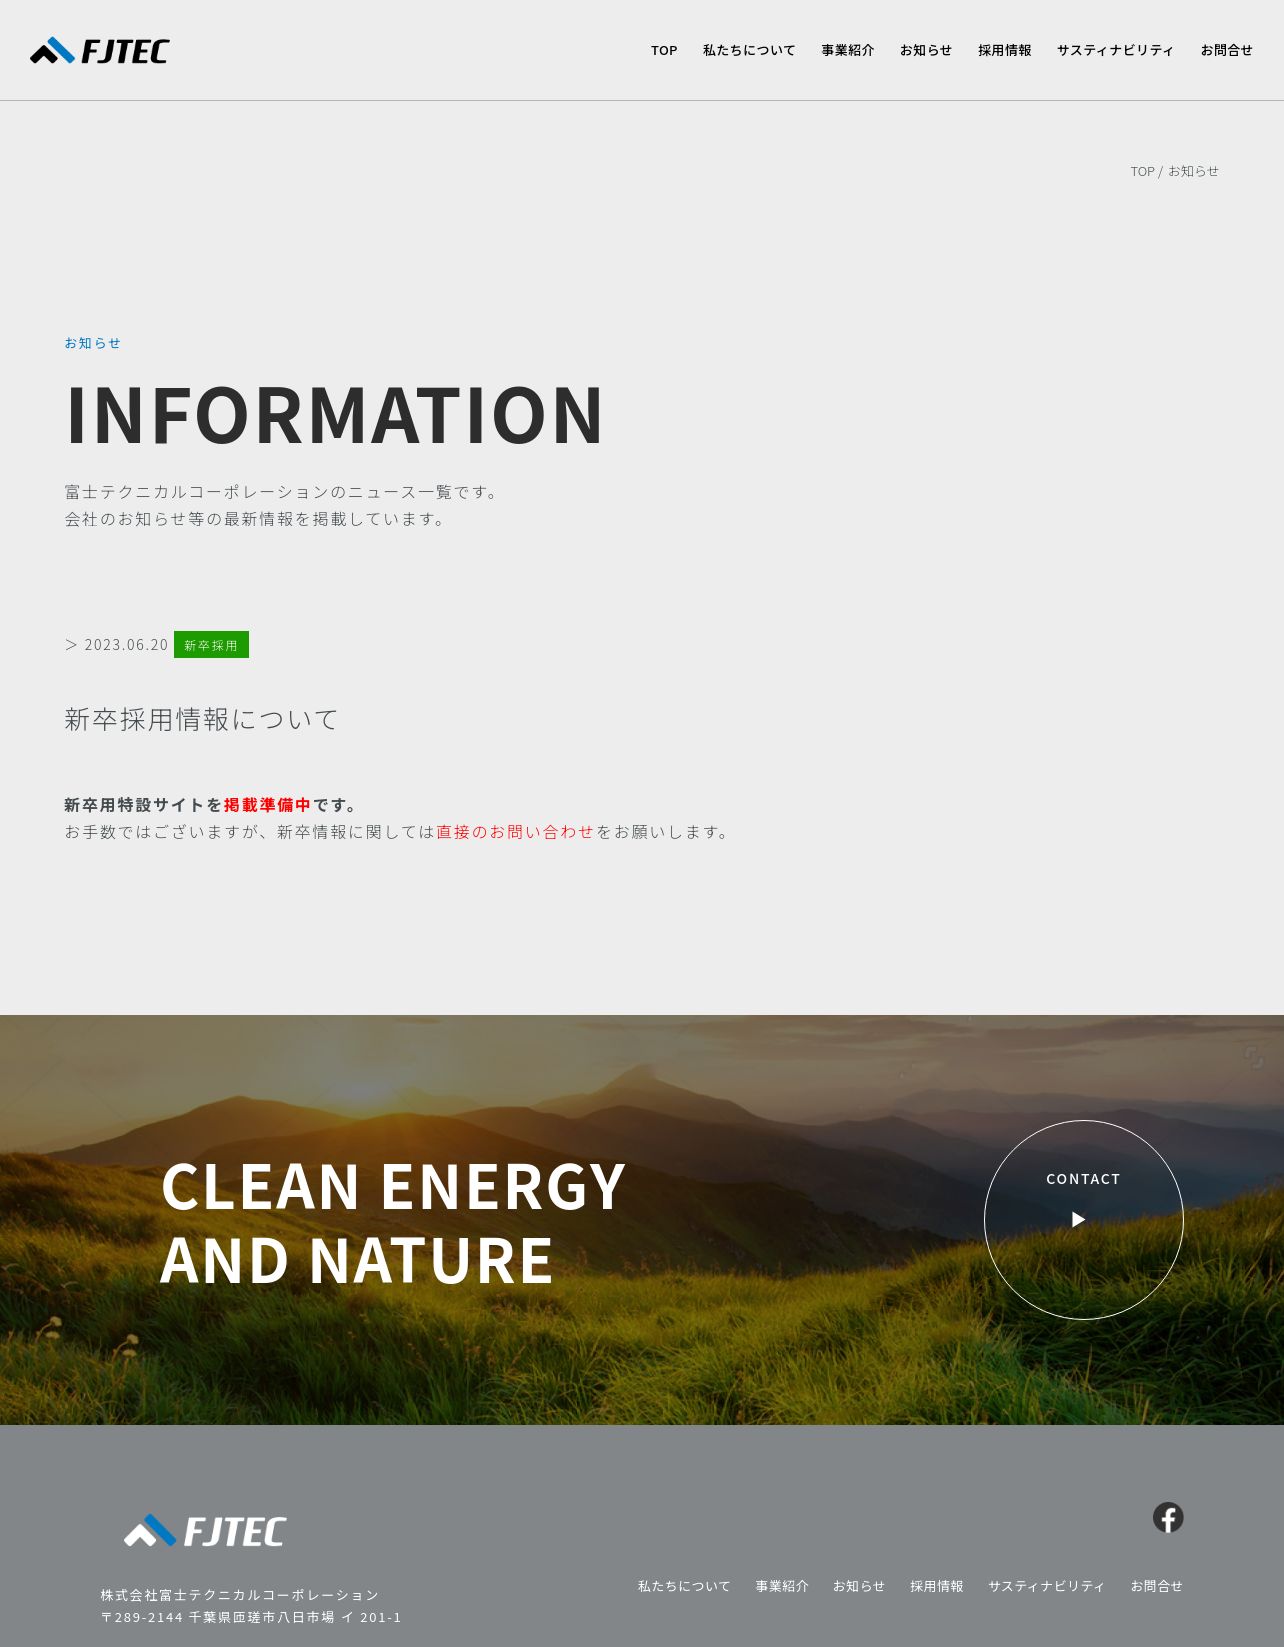Click the INFORMATION heading

(x=335, y=414)
